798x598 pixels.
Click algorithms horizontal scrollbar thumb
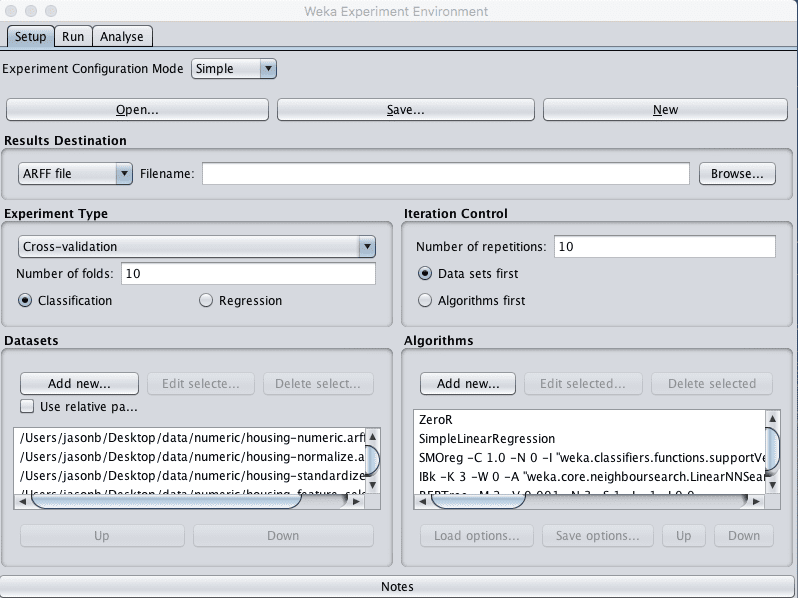(478, 501)
